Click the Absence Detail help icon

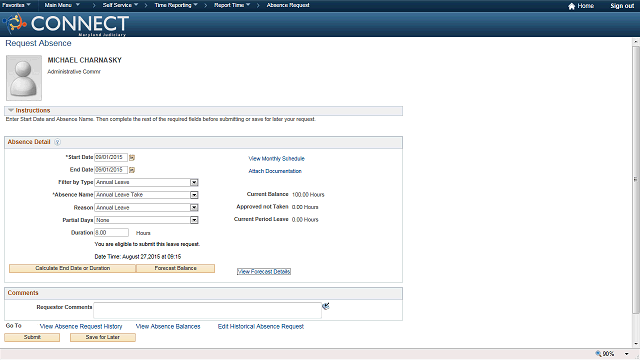(58, 142)
